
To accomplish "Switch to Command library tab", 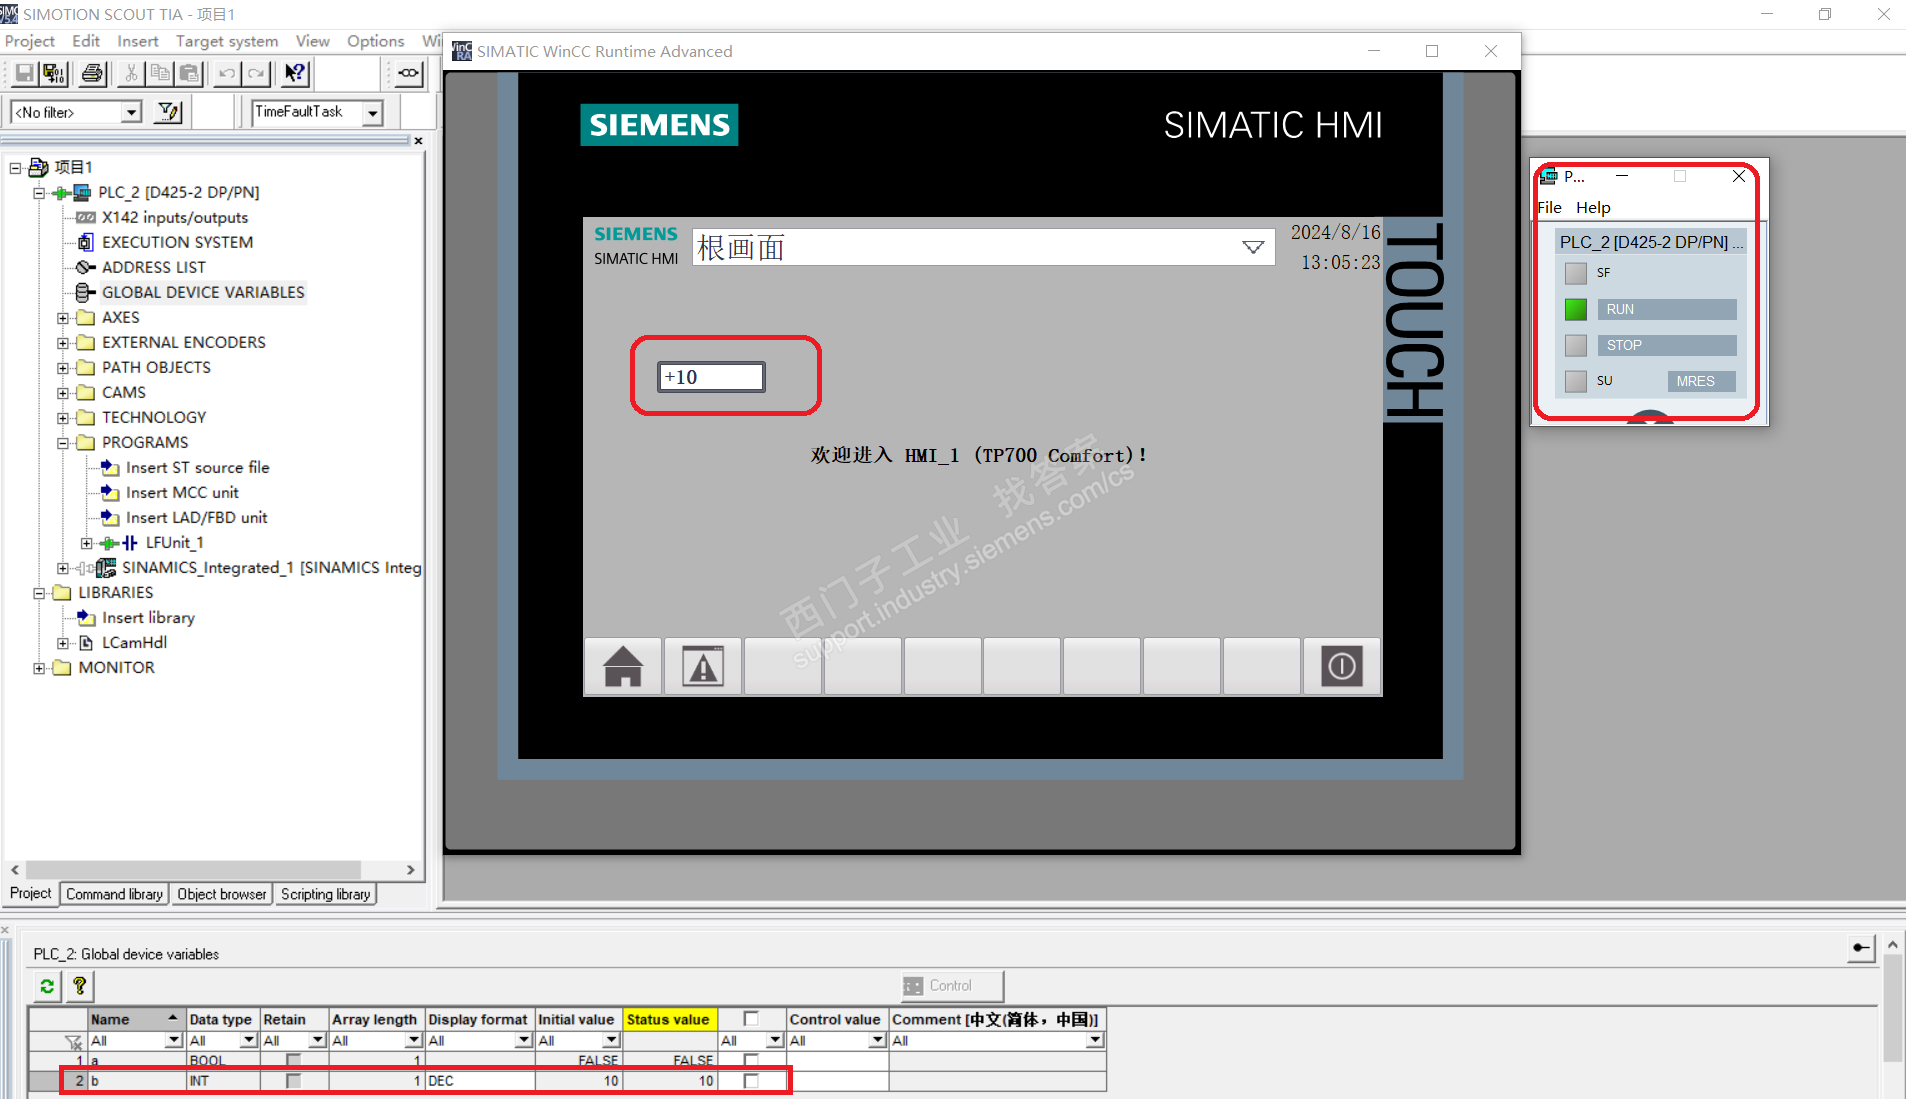I will 115,894.
